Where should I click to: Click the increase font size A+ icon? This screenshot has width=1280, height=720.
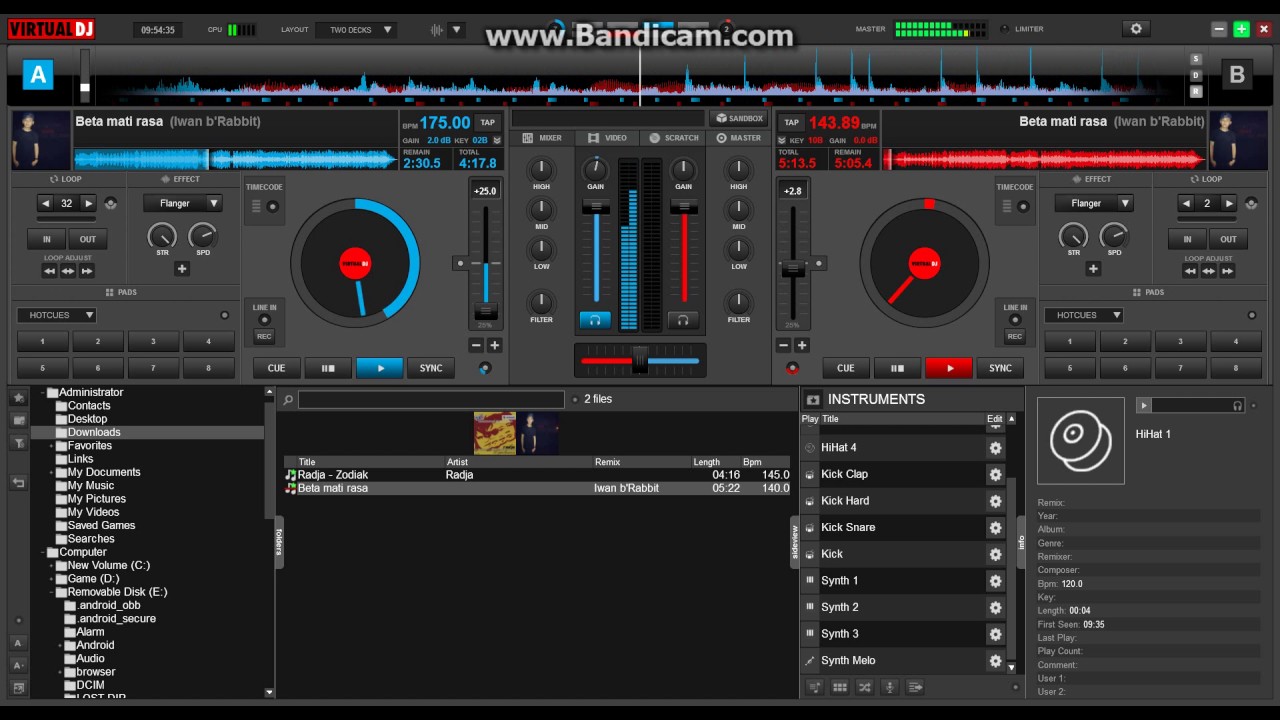click(x=18, y=665)
